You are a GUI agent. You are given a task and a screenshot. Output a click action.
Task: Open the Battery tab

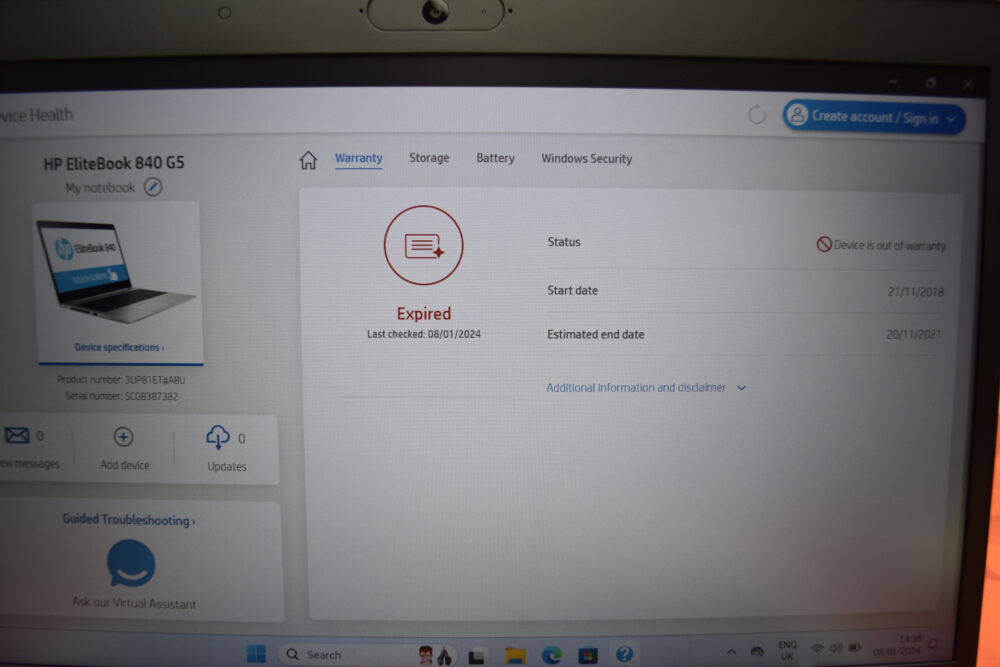[x=495, y=158]
